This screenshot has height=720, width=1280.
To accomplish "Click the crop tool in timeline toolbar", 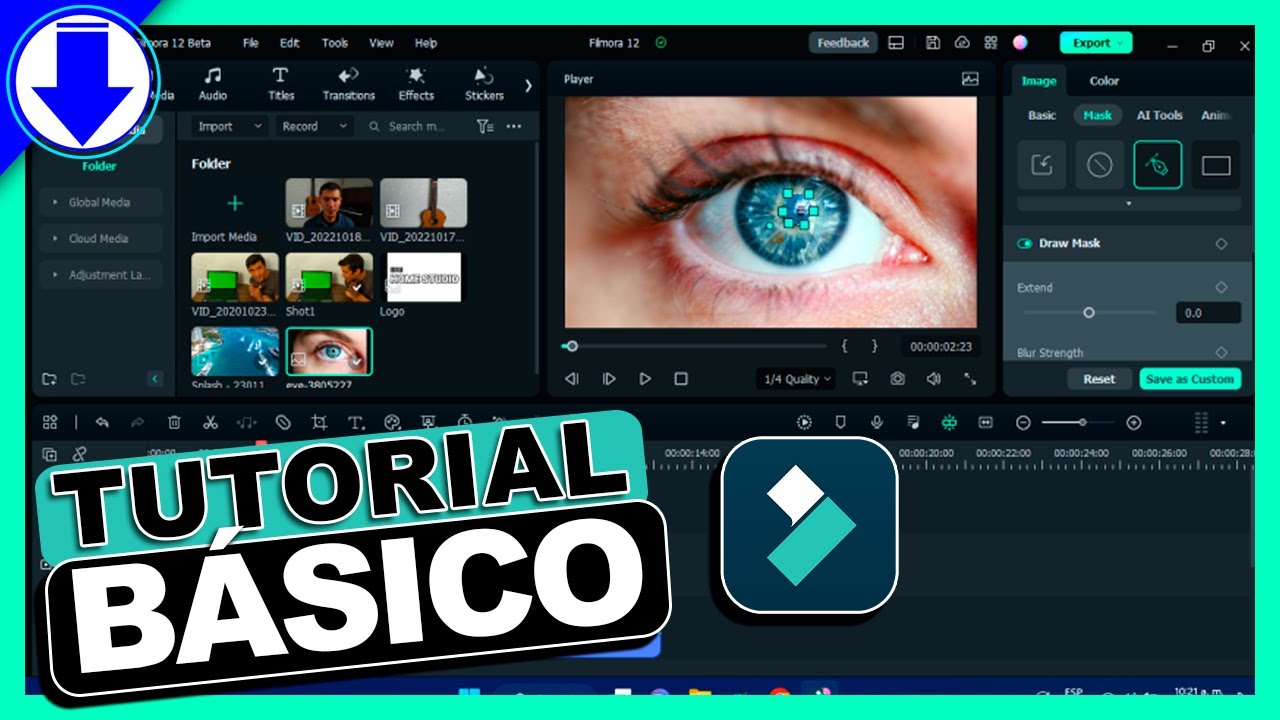I will coord(319,423).
